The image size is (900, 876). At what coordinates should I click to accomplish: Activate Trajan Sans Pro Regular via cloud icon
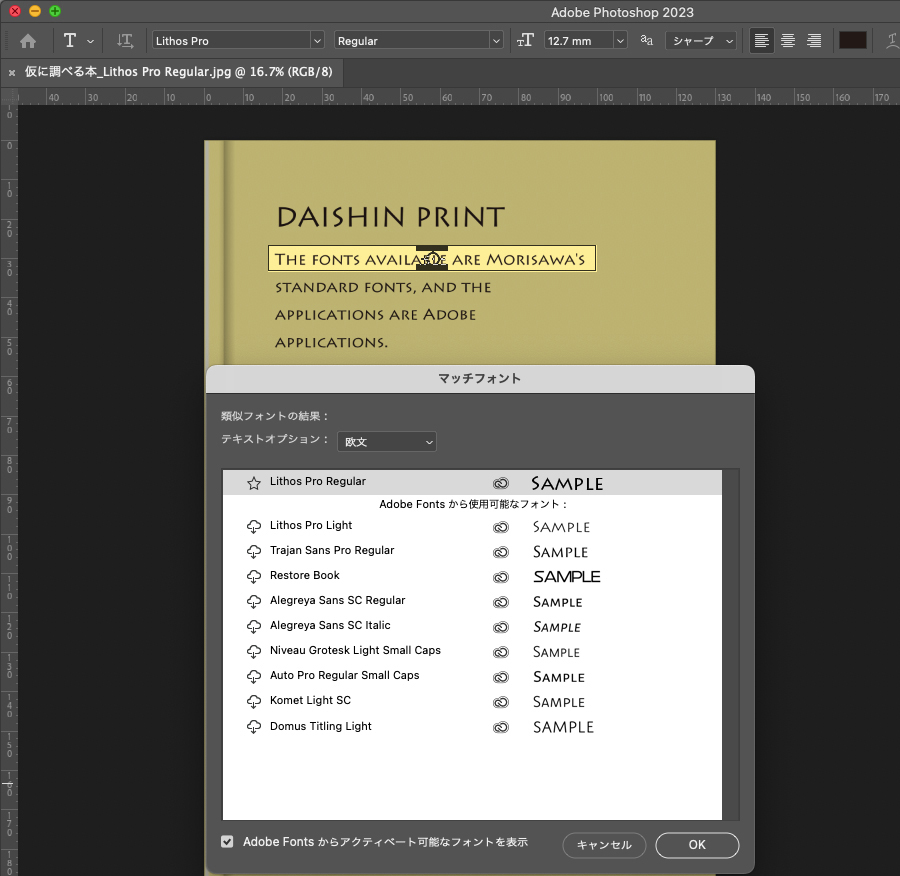[x=254, y=552]
